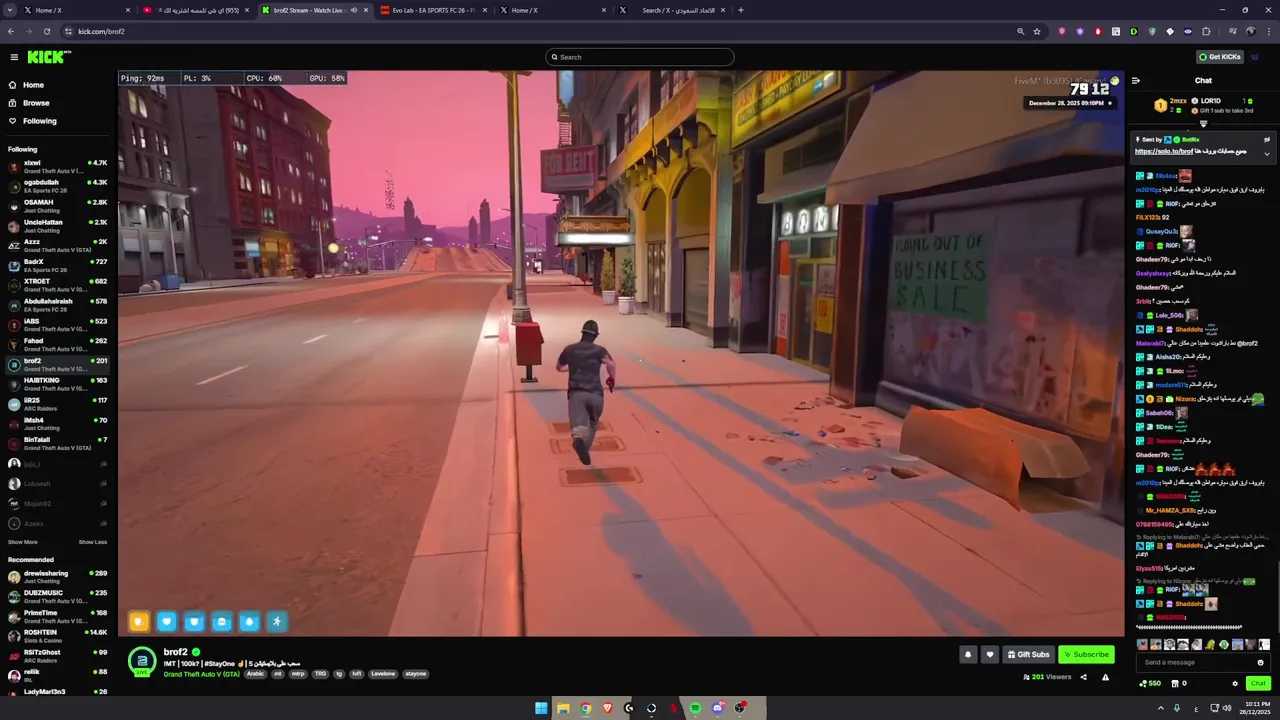This screenshot has width=1280, height=720.
Task: Open the pinned solo.to/brof link
Action: pos(1164,151)
